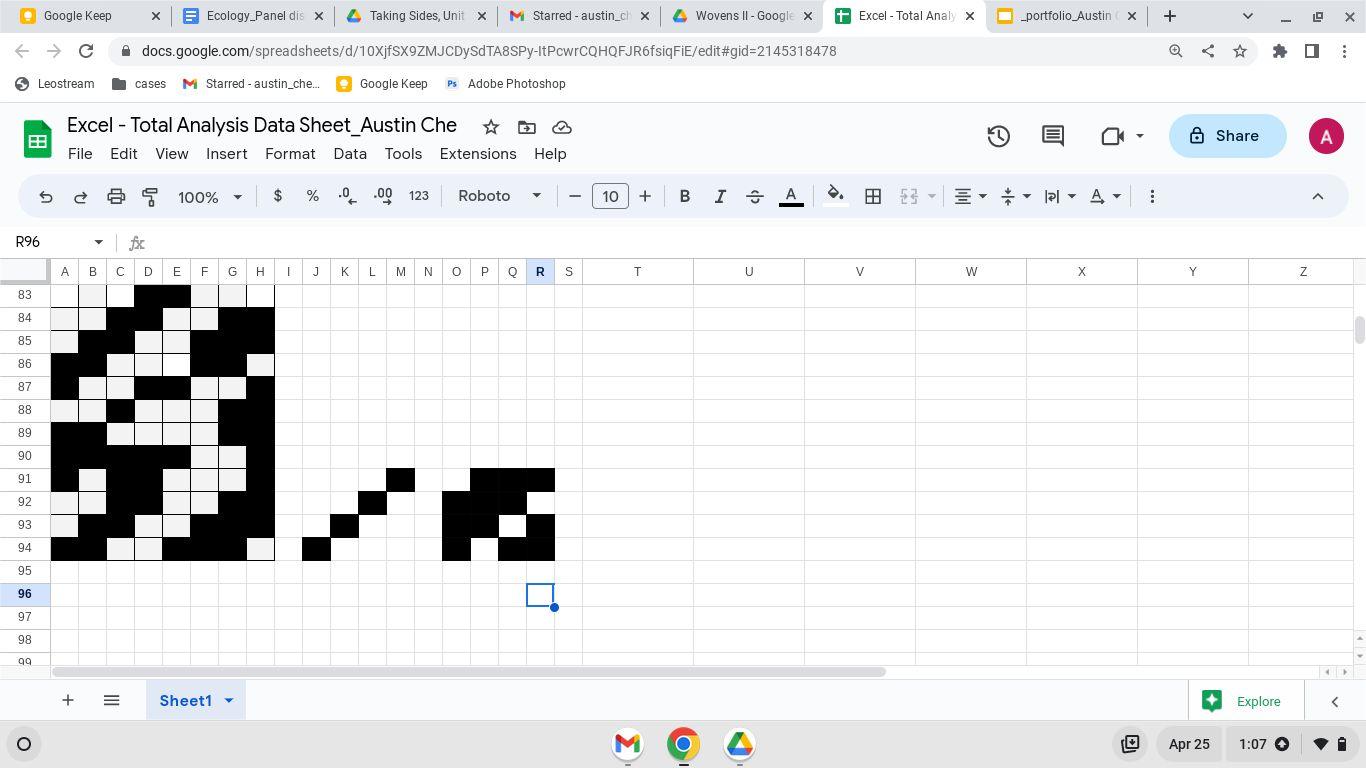Toggle strikethrough formatting
This screenshot has width=1366, height=768.
coord(755,197)
